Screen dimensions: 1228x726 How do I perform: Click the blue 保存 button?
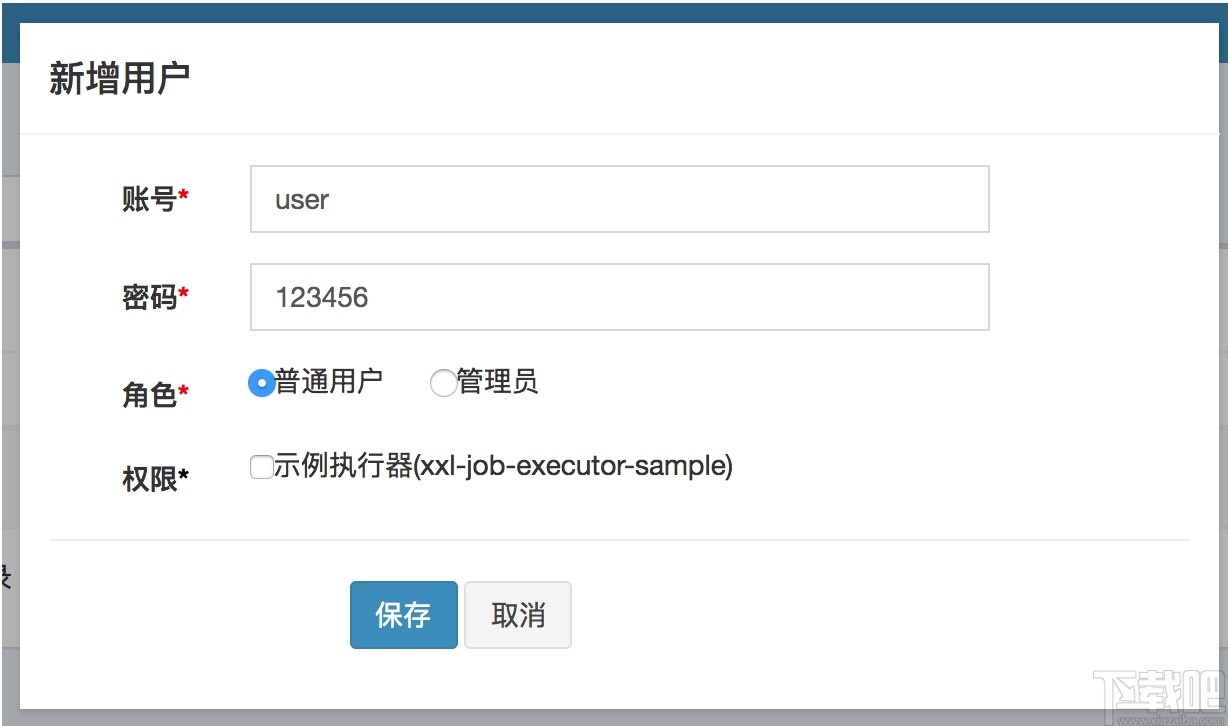tap(403, 614)
